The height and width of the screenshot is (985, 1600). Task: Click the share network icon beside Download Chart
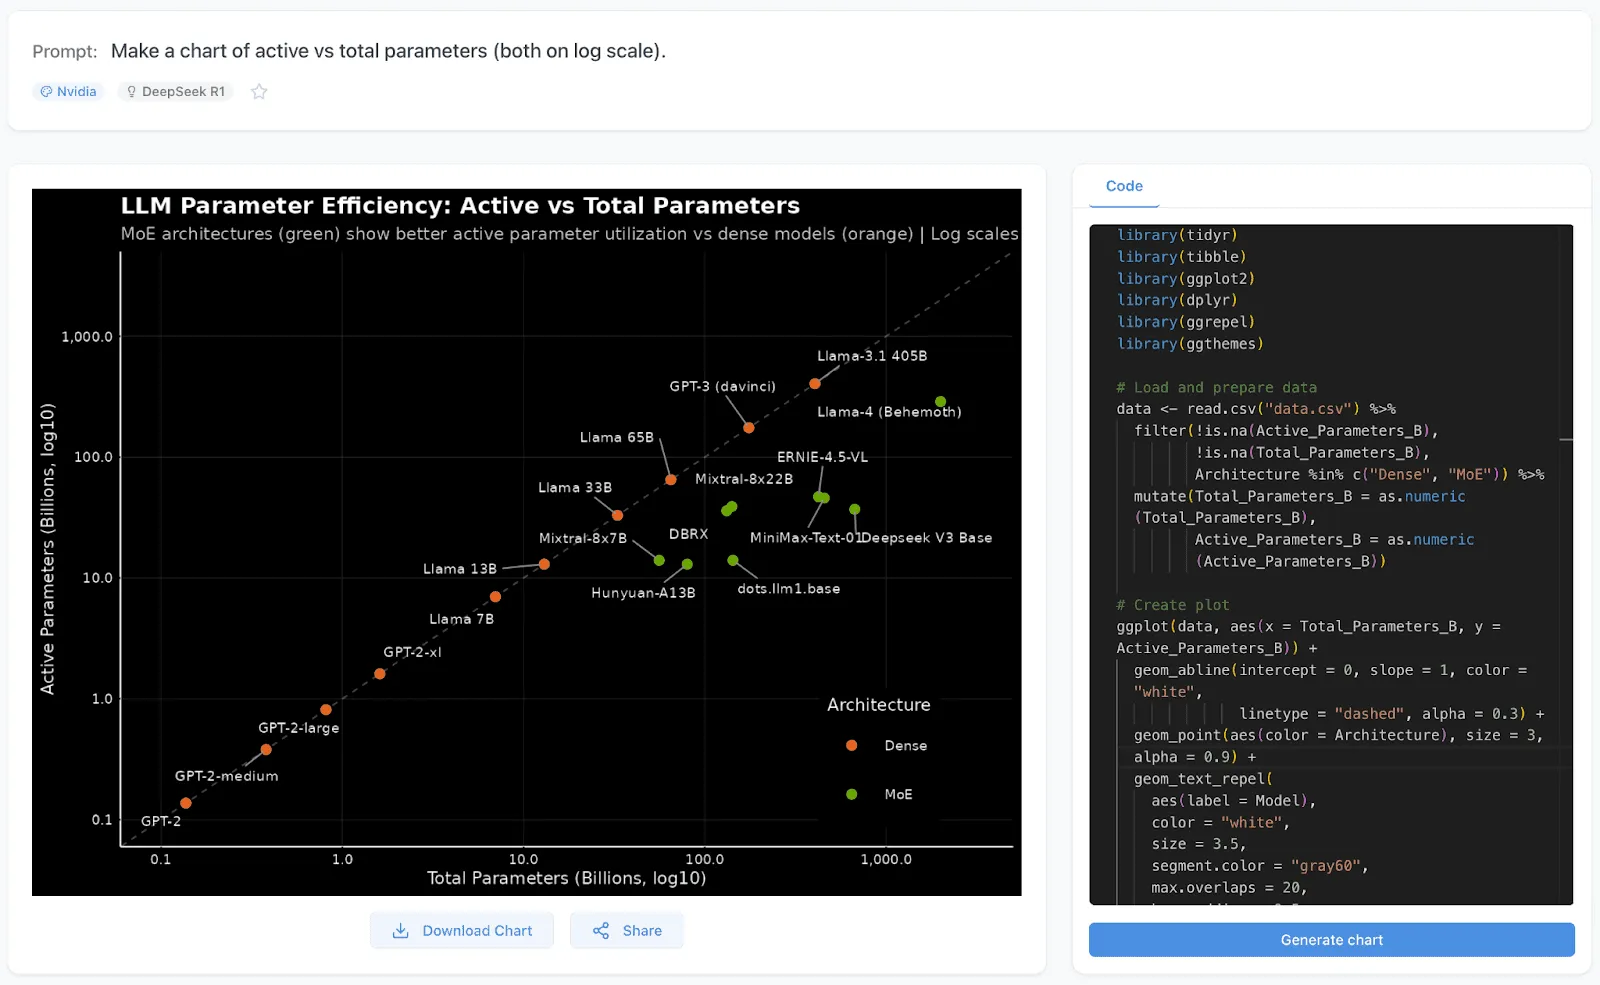602,930
